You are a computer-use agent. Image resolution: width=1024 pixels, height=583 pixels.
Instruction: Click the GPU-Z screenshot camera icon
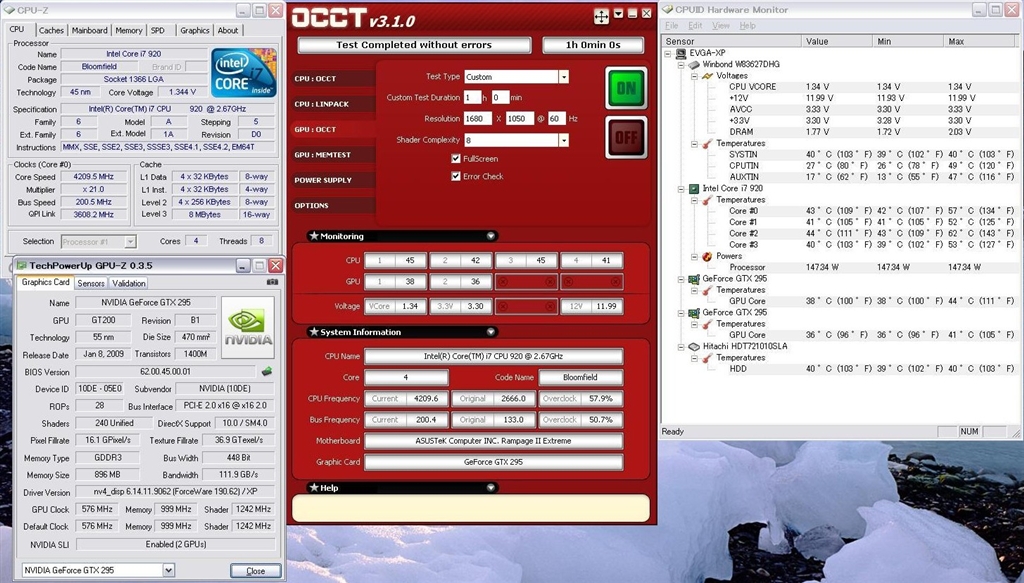pyautogui.click(x=272, y=283)
